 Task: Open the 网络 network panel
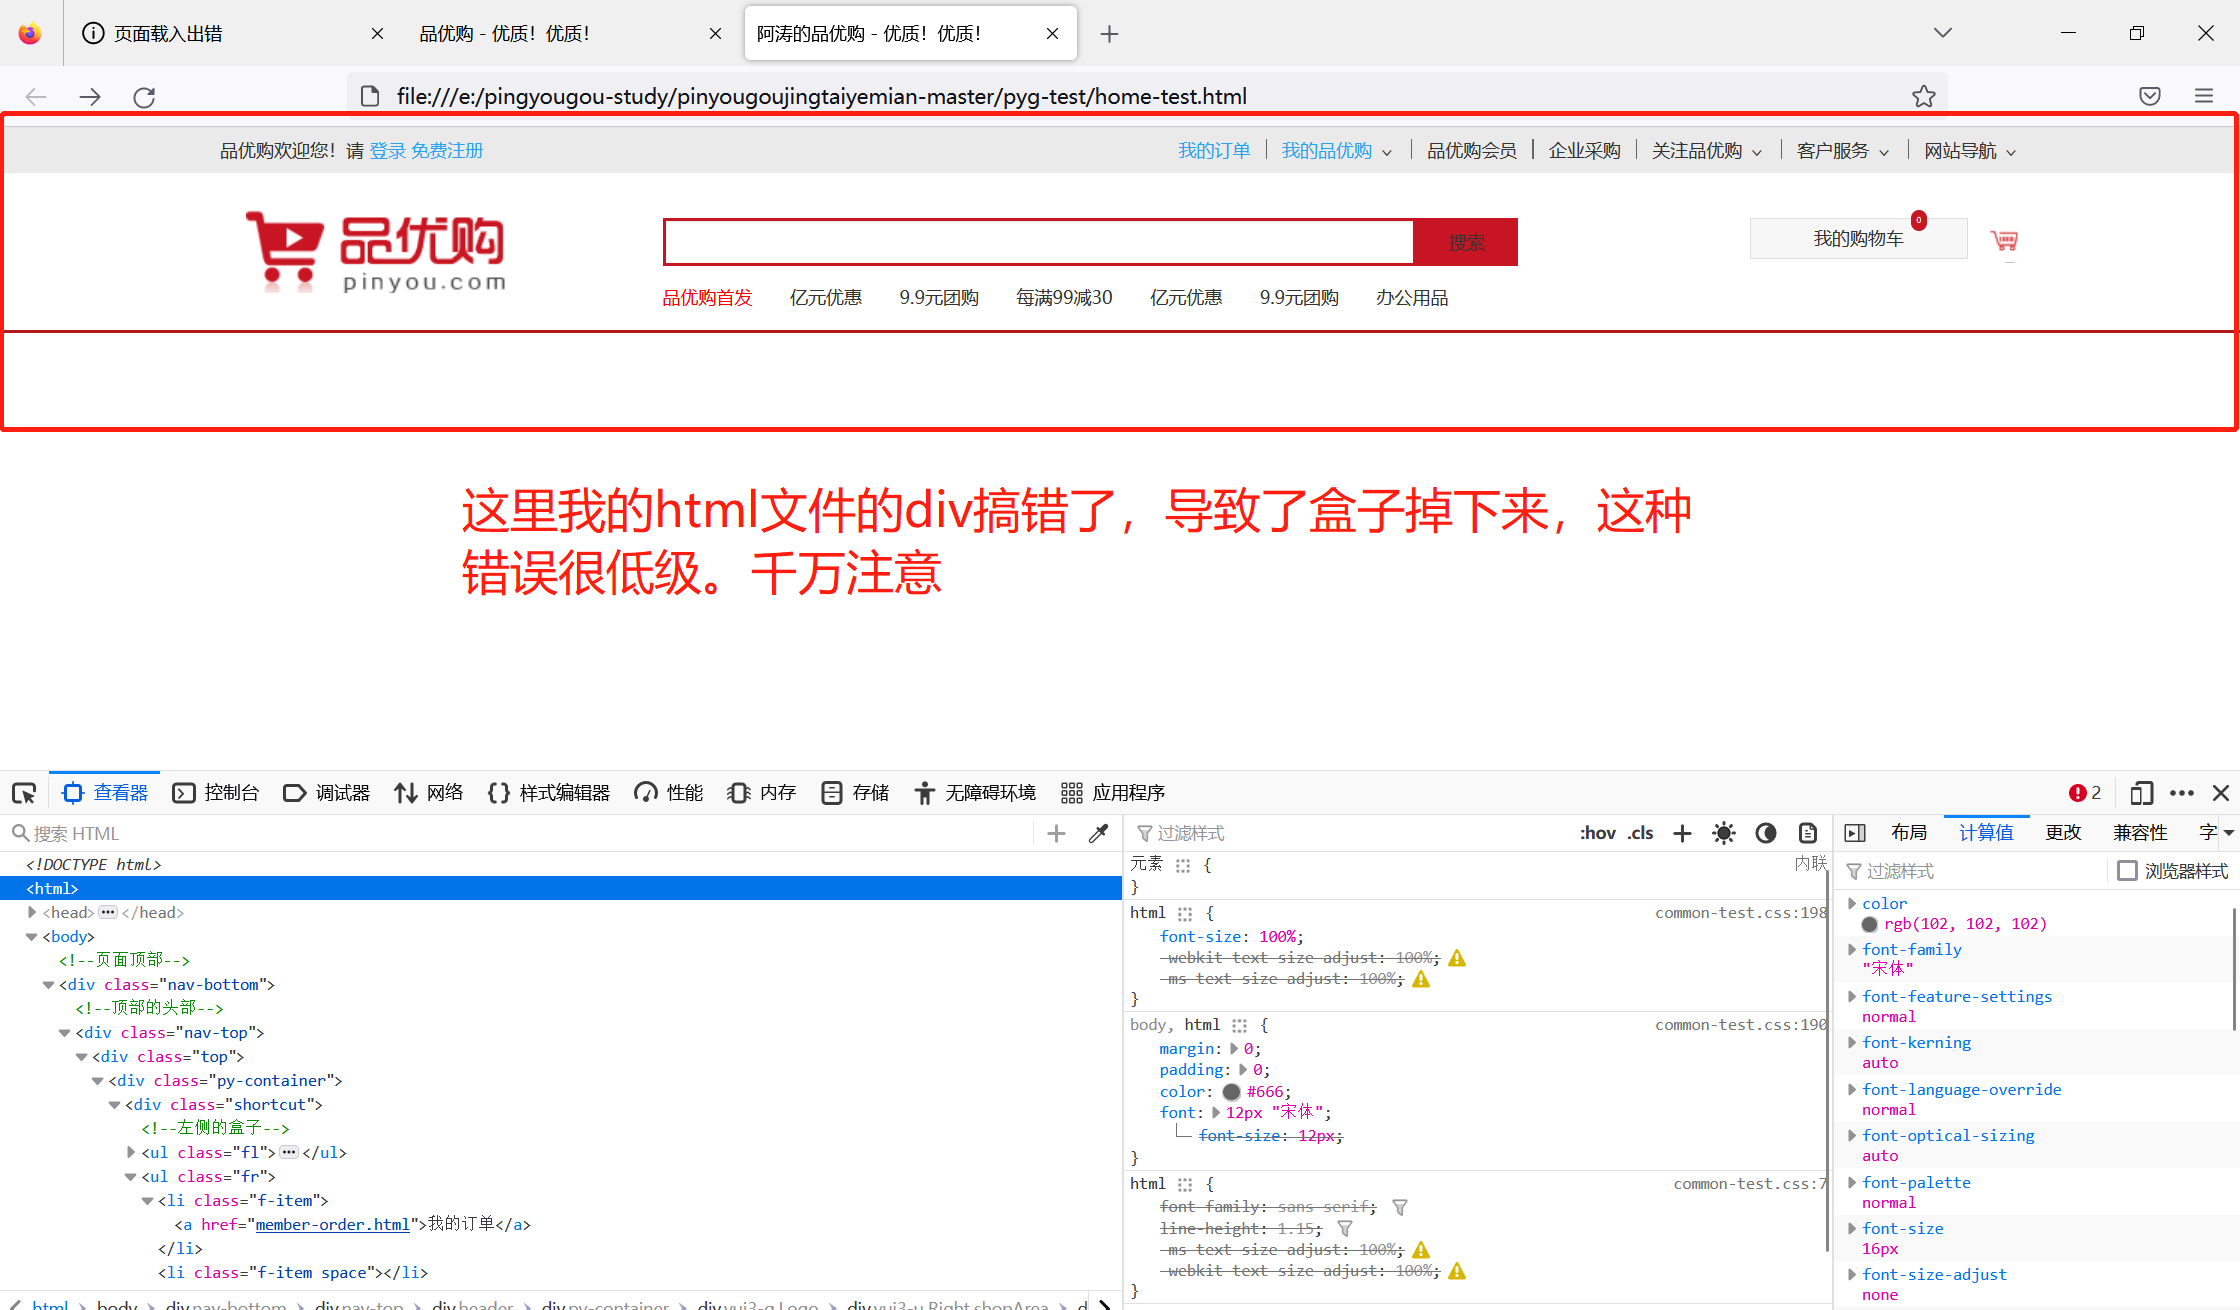click(429, 793)
